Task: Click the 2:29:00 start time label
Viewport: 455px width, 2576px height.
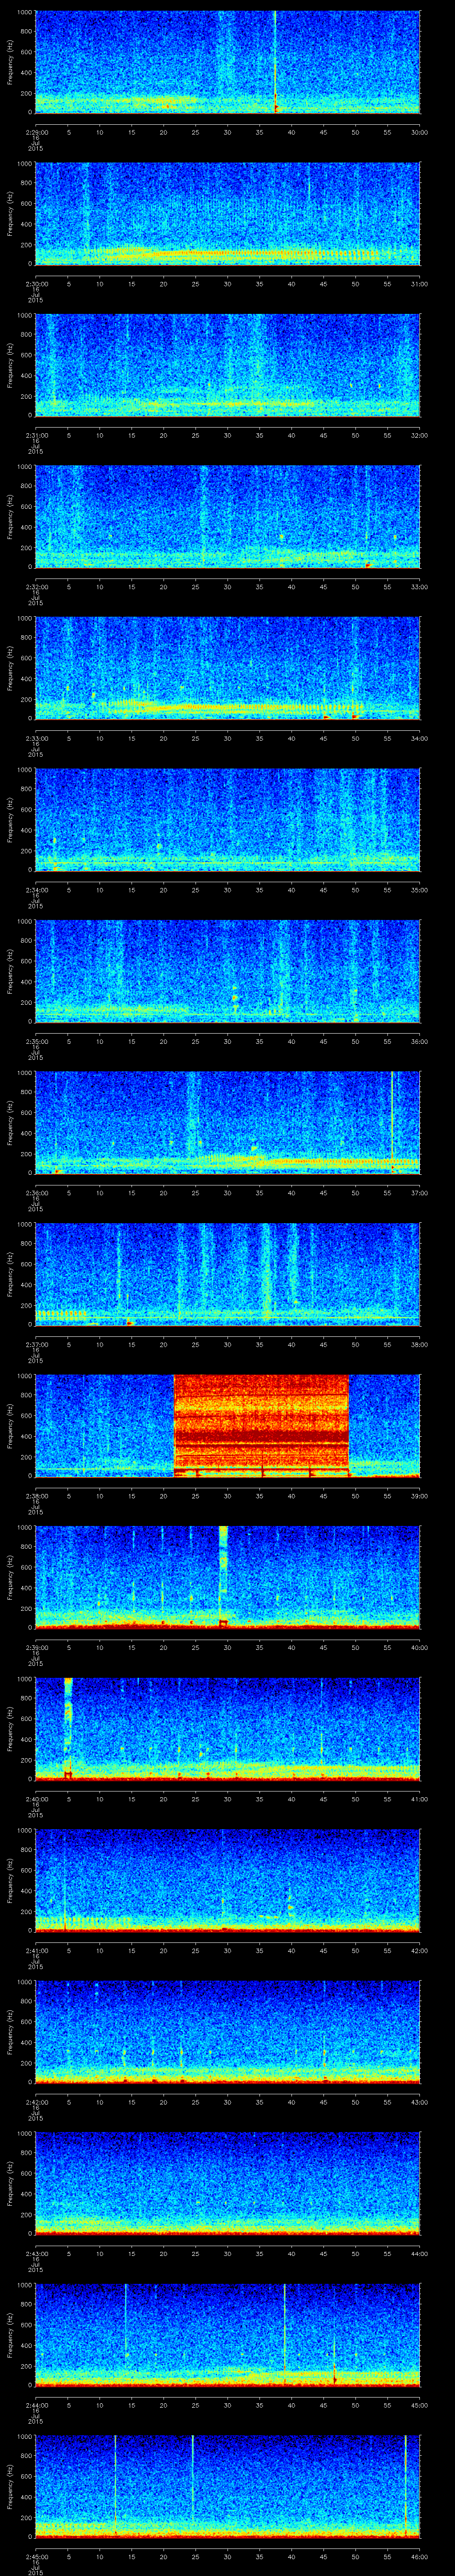Action: [36, 132]
